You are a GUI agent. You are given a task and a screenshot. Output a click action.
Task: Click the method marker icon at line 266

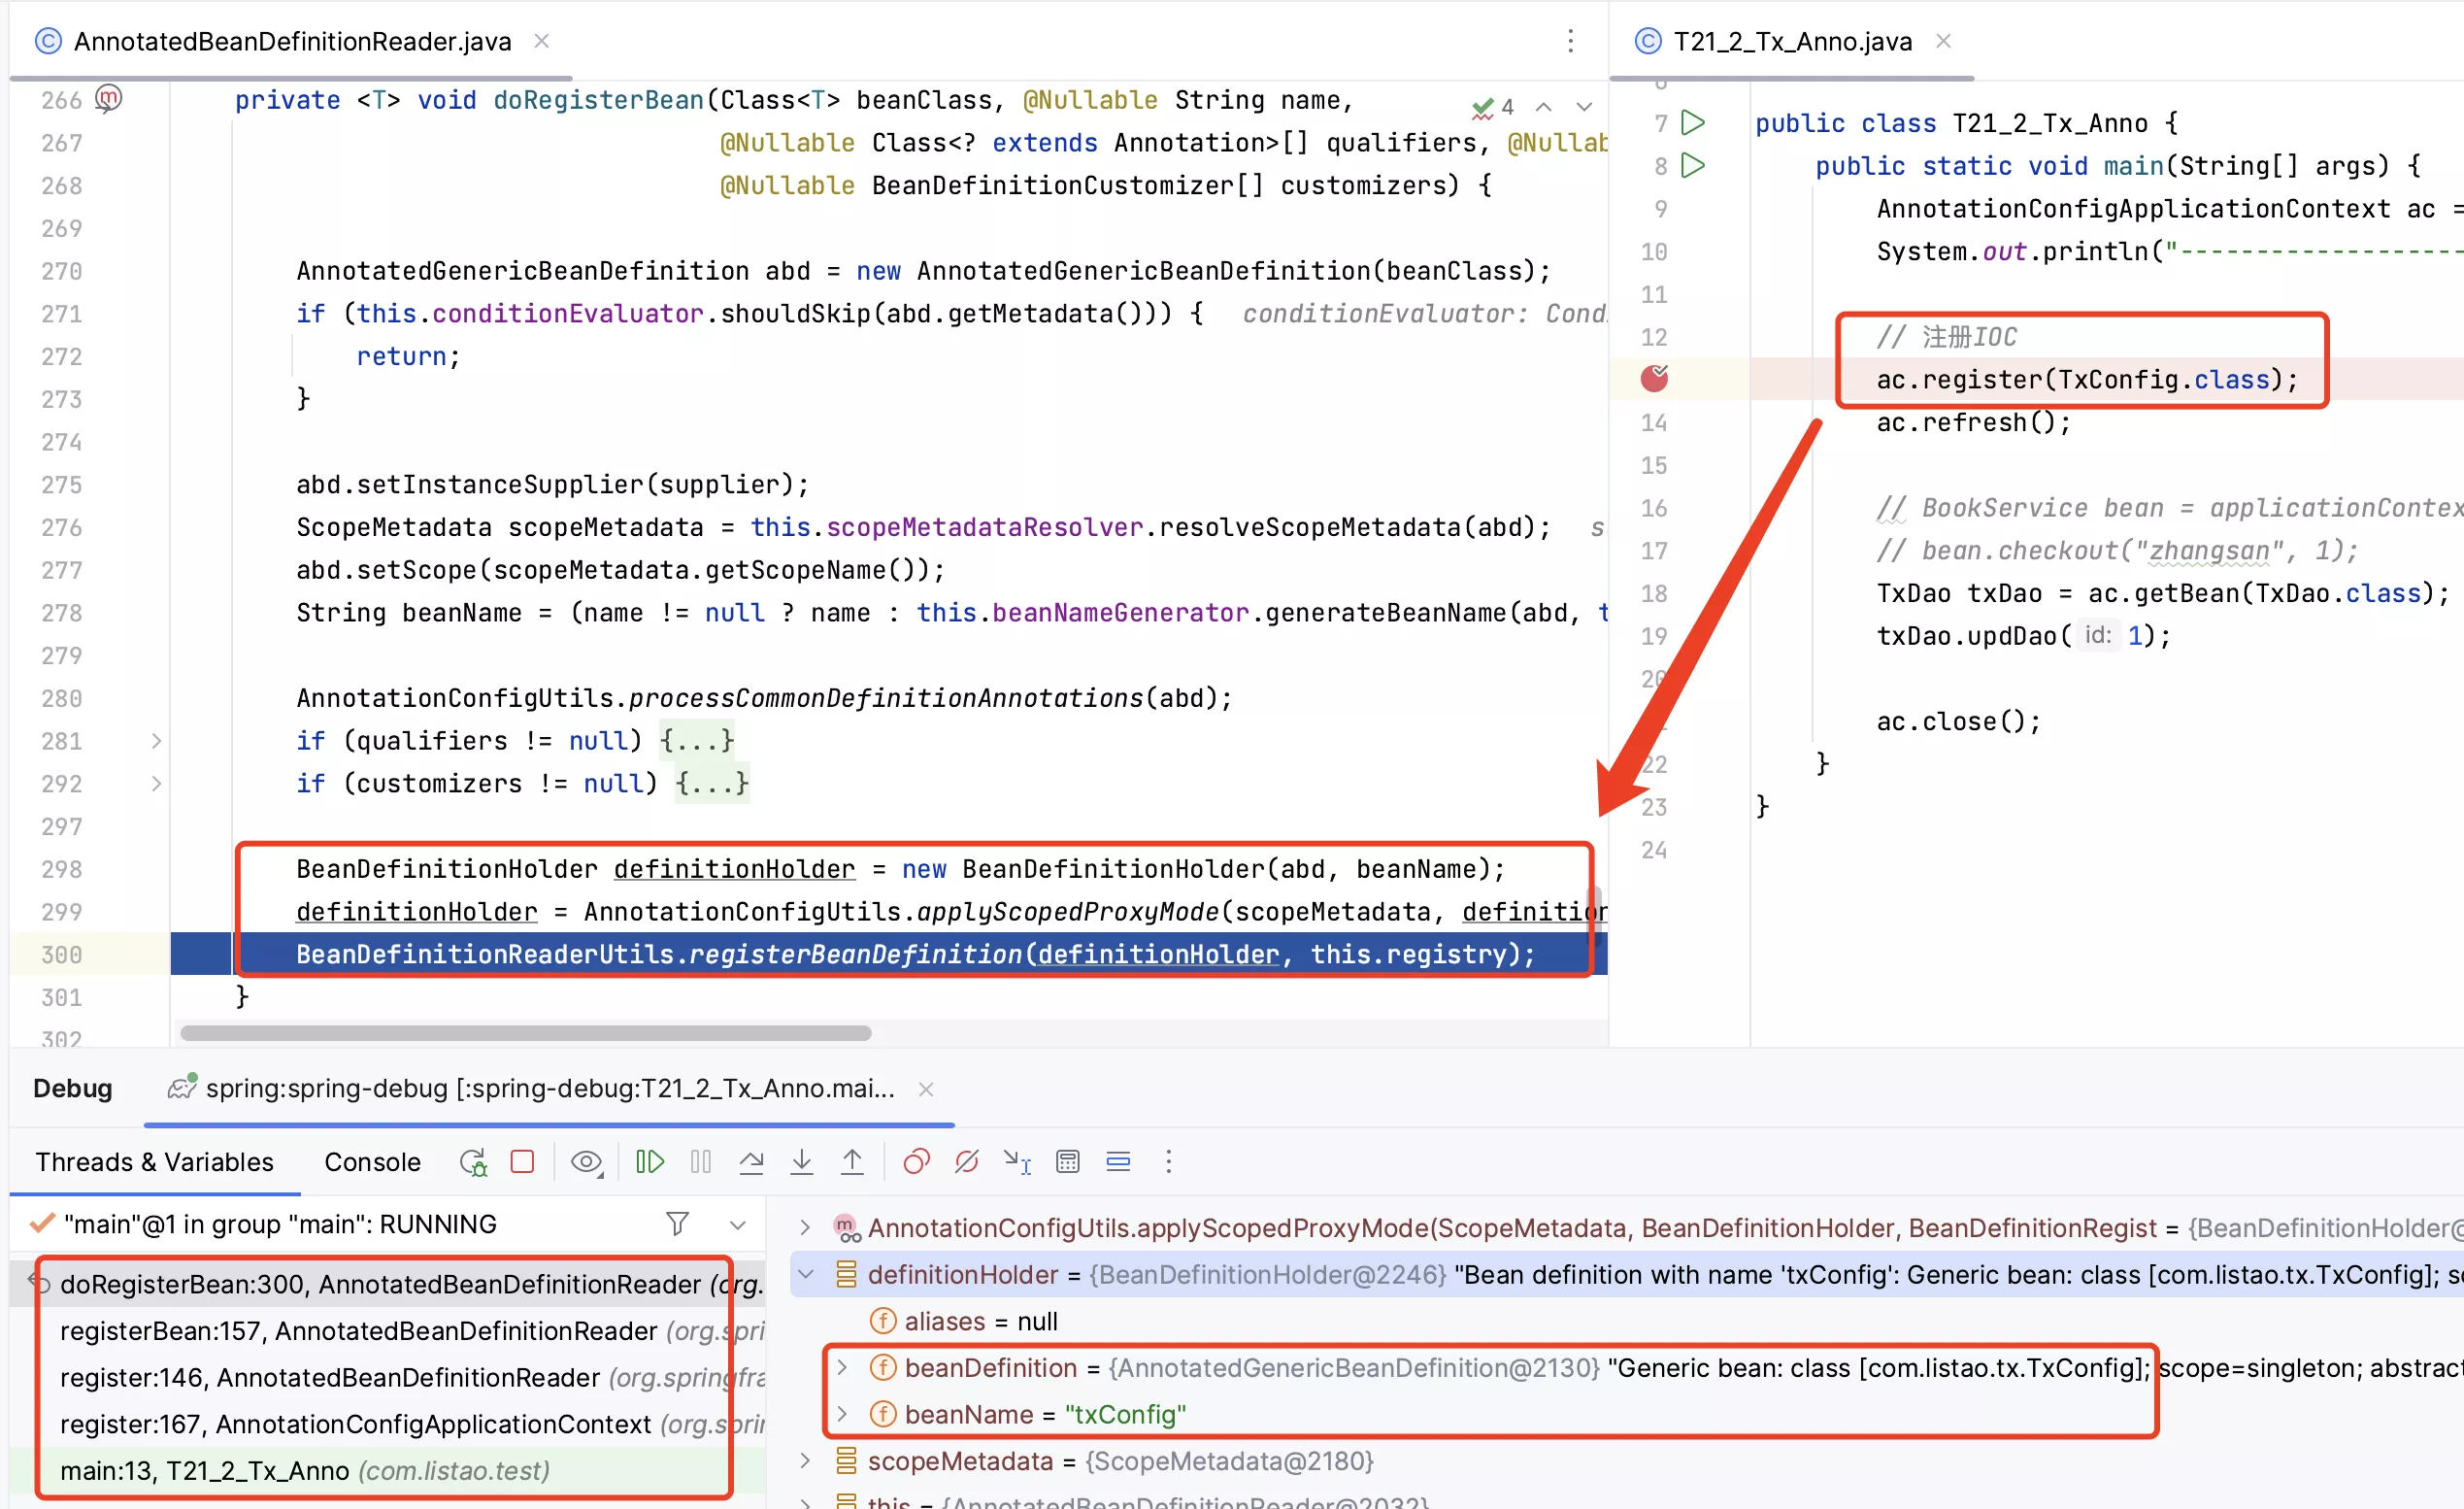(x=108, y=98)
